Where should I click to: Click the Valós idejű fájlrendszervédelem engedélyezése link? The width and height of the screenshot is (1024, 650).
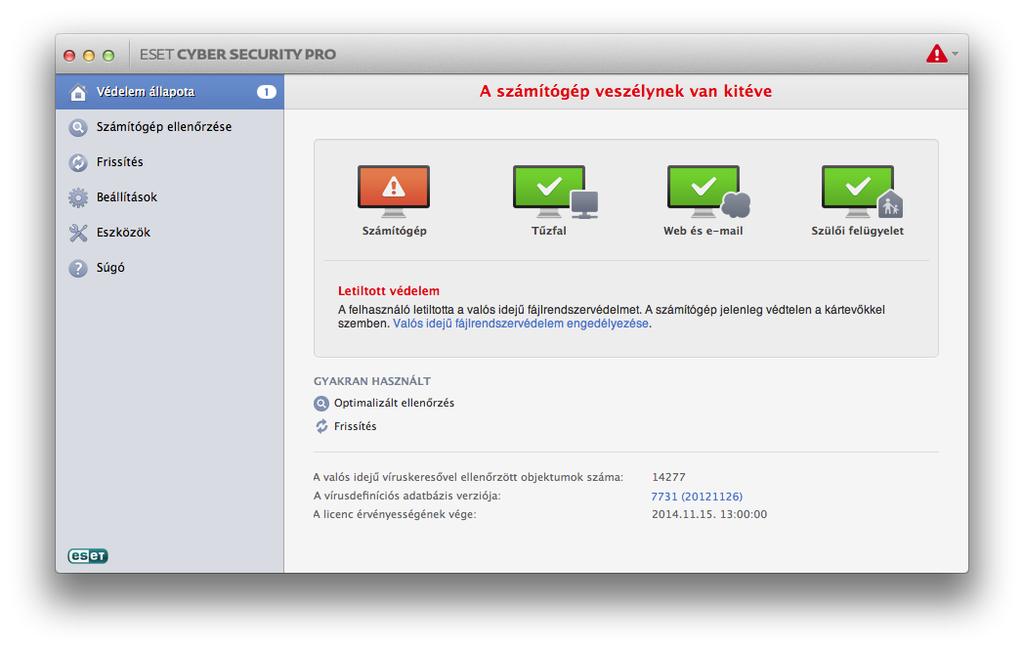tap(520, 323)
